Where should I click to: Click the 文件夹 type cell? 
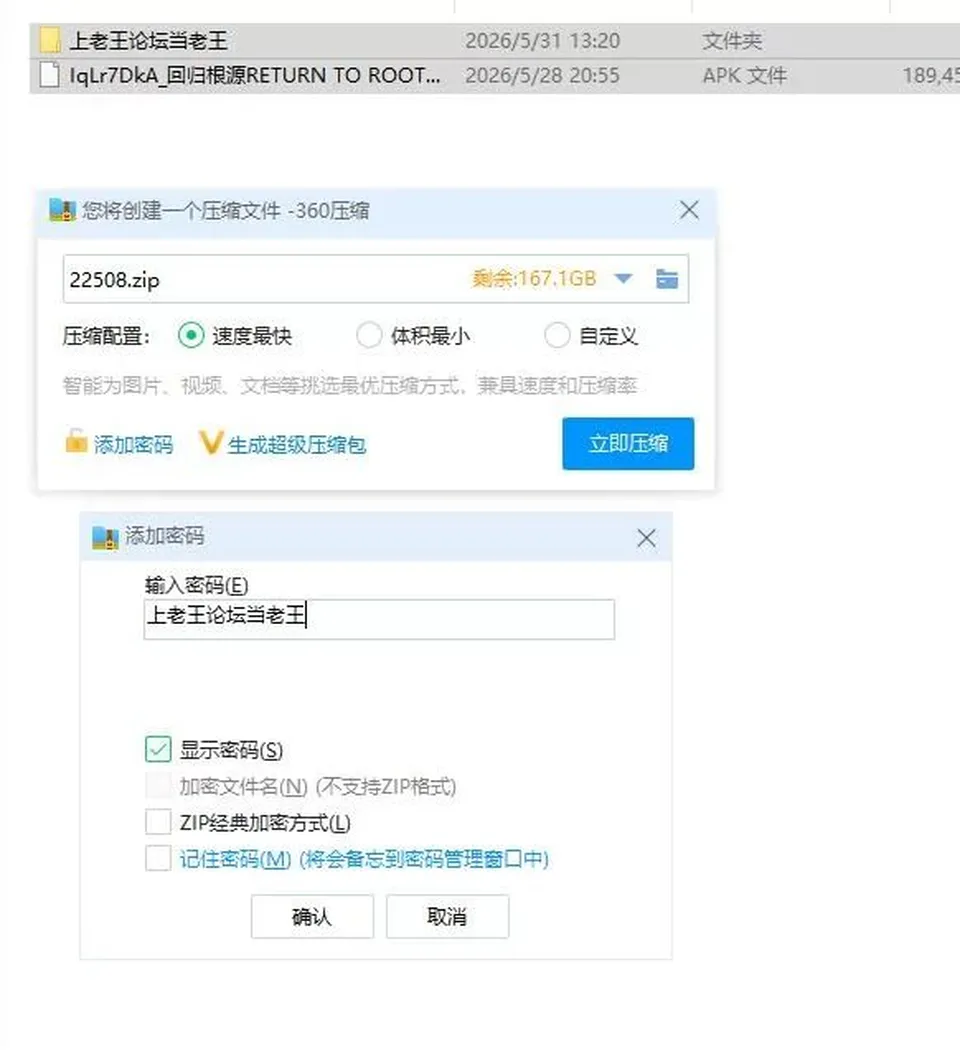(732, 41)
